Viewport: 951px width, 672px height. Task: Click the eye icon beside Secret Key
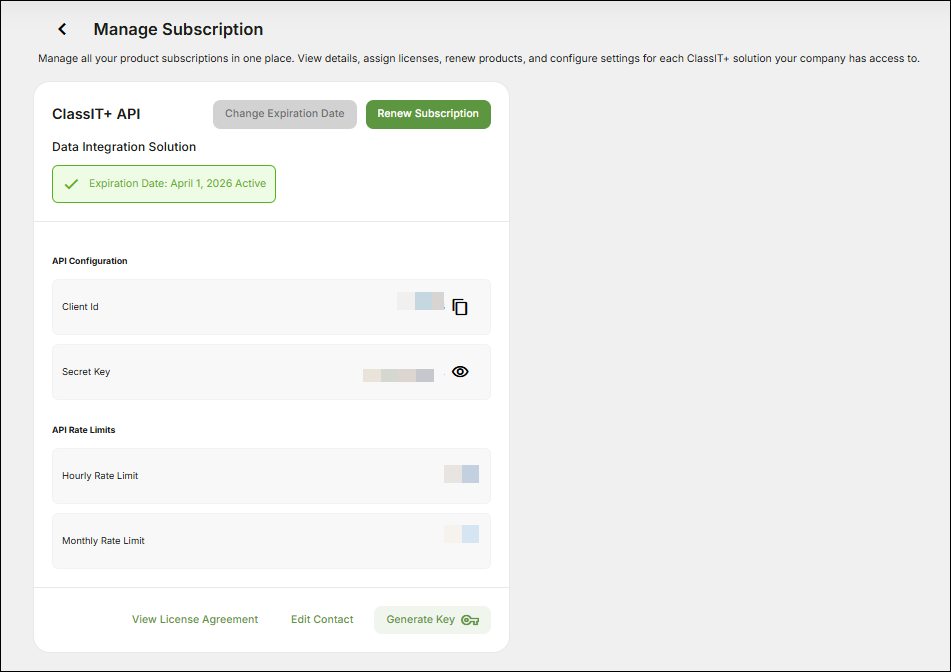[460, 371]
